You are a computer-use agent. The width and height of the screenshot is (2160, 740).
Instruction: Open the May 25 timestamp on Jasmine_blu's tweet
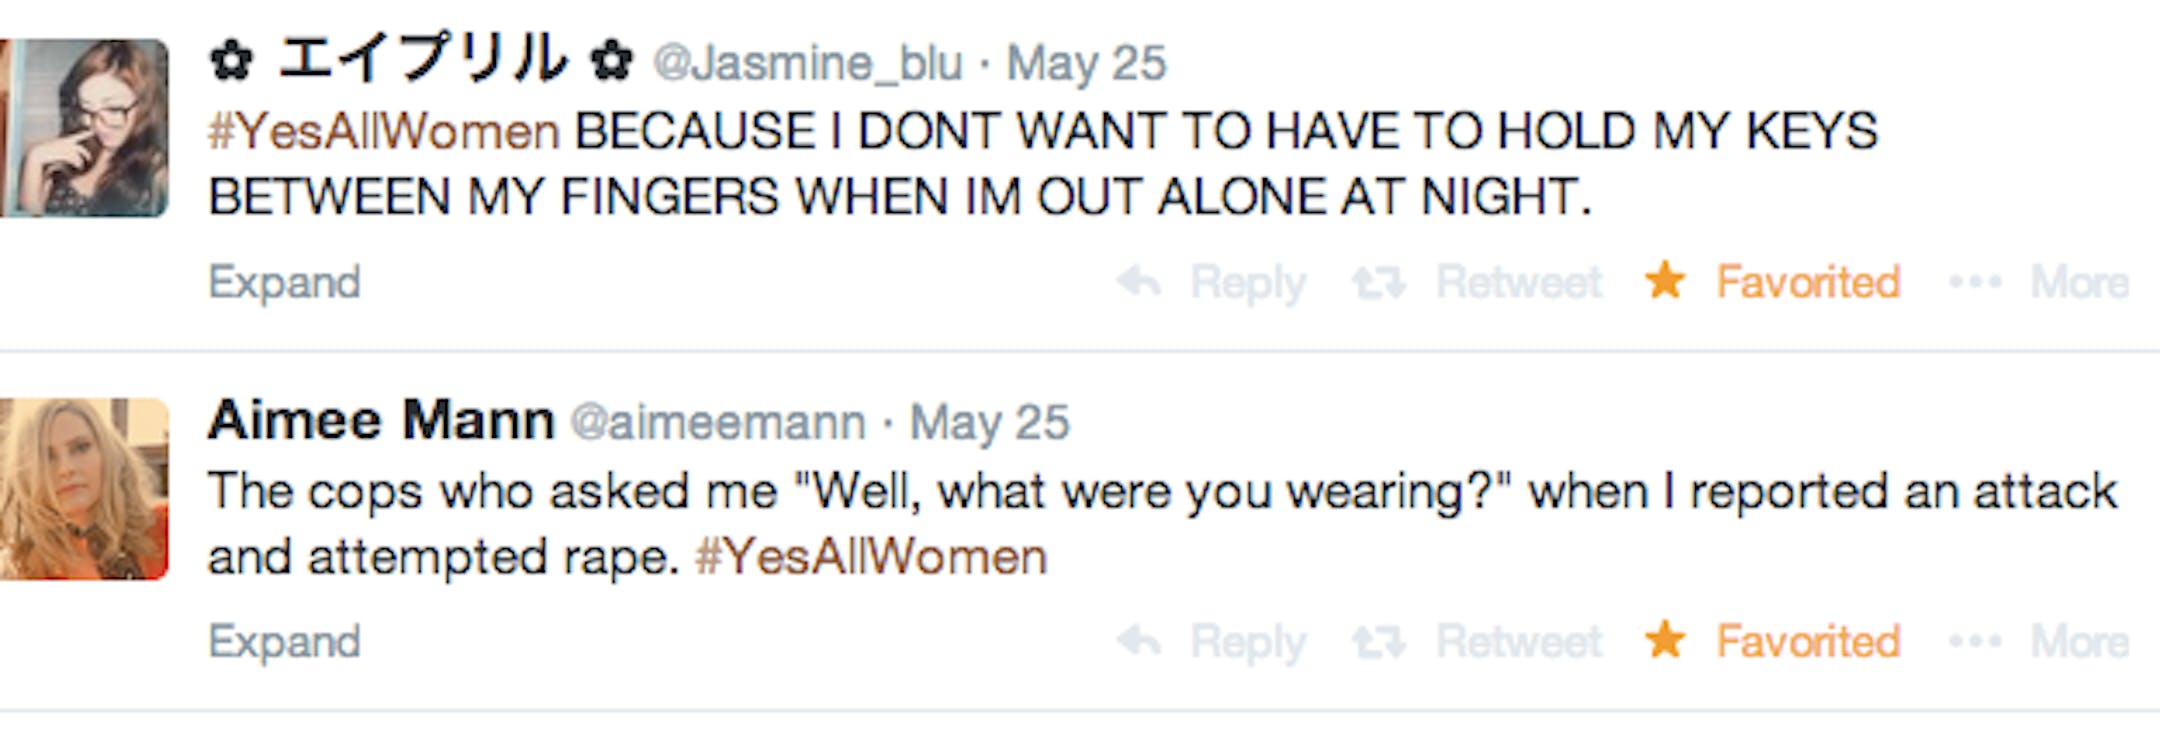click(1086, 64)
